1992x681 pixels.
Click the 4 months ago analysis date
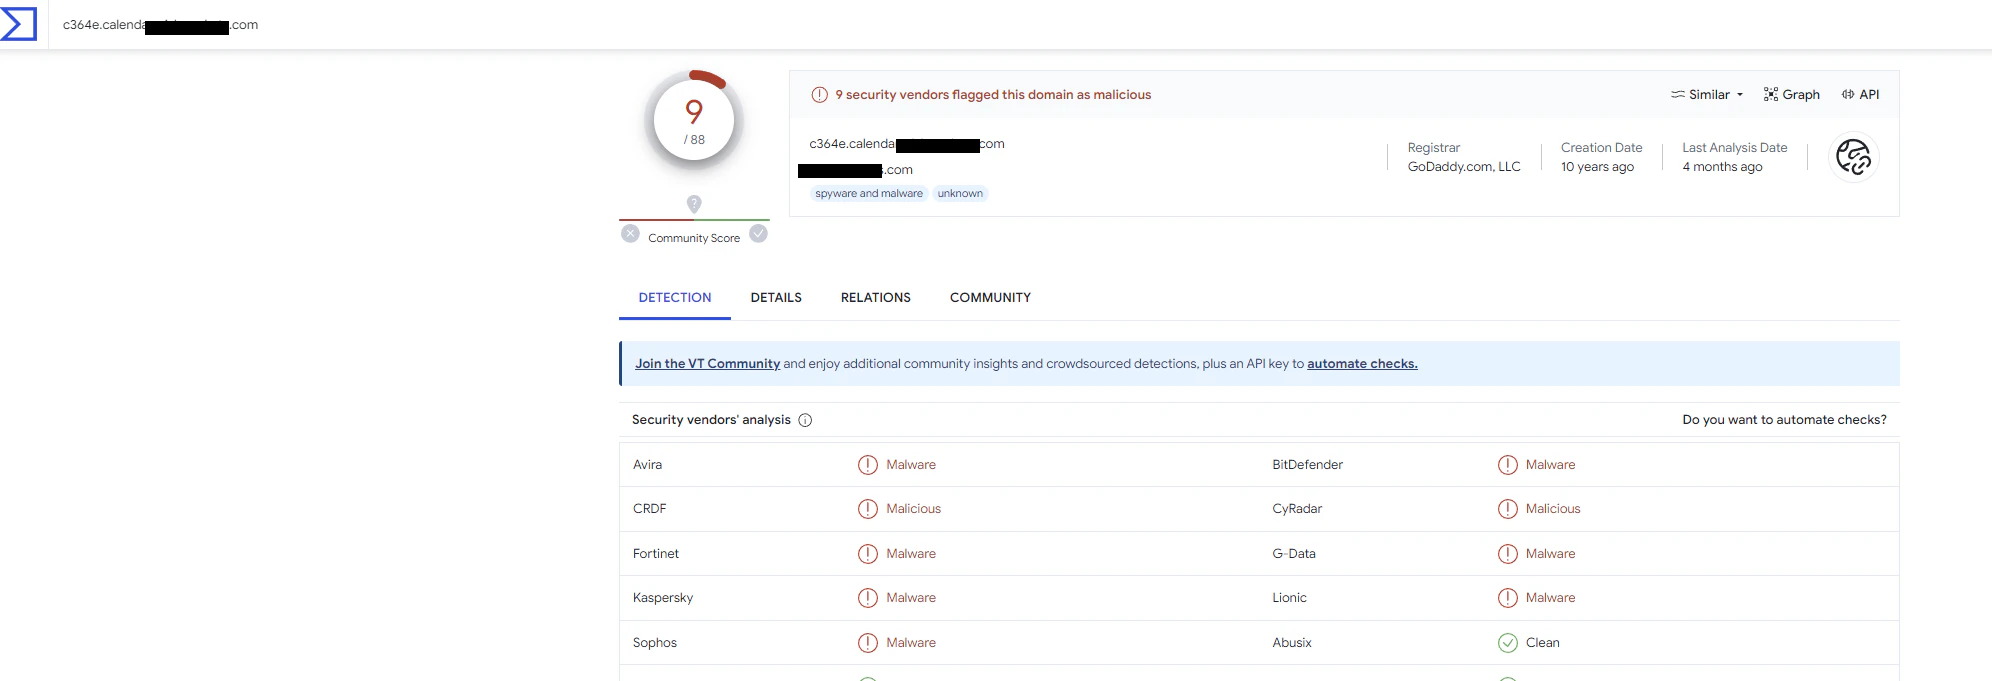(1722, 167)
